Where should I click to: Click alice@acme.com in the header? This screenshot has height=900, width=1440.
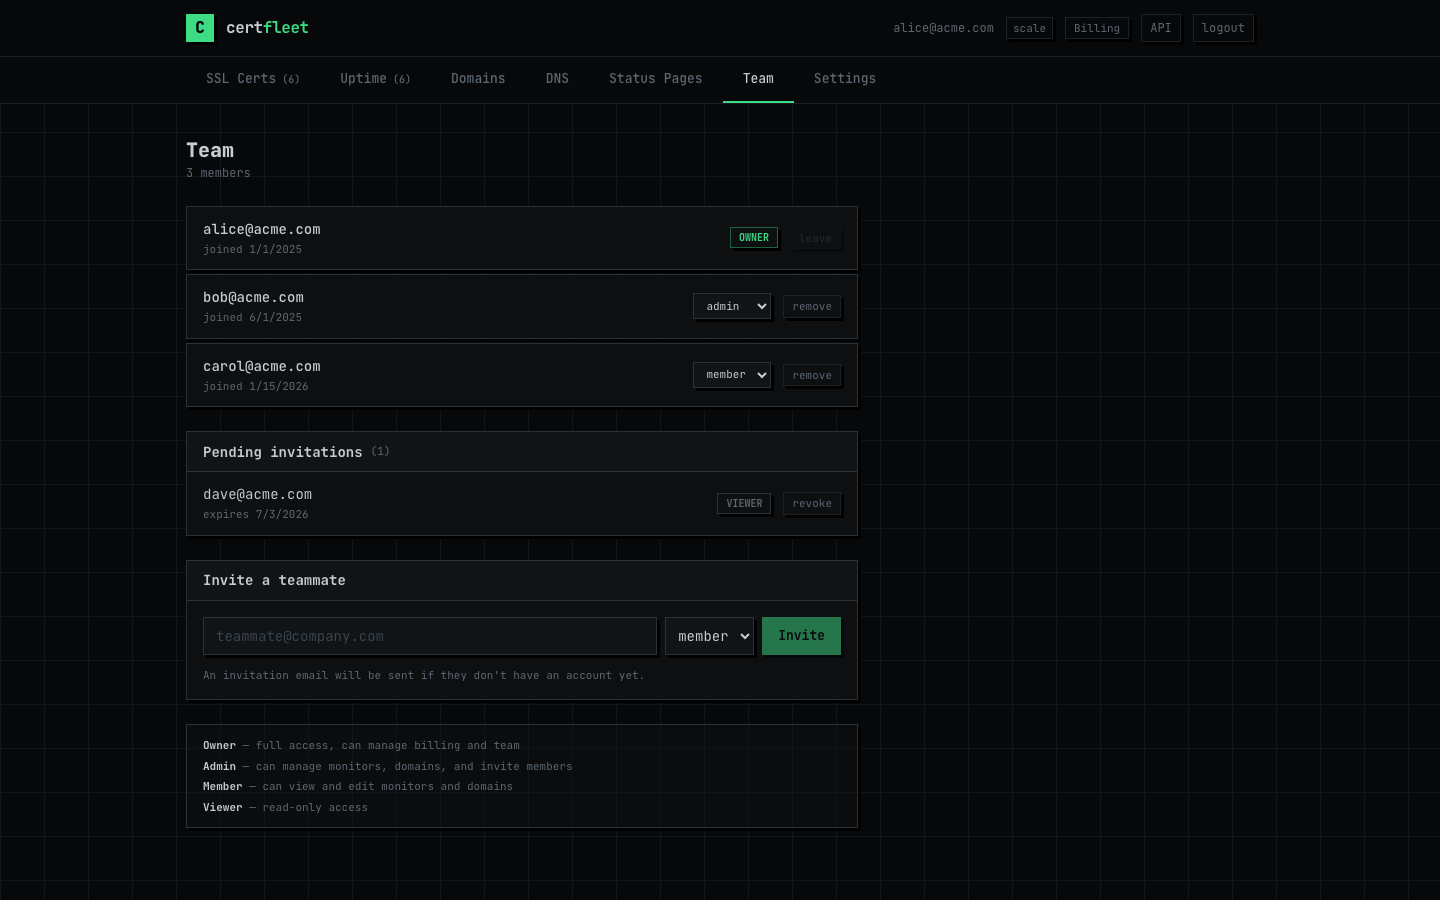(x=943, y=28)
